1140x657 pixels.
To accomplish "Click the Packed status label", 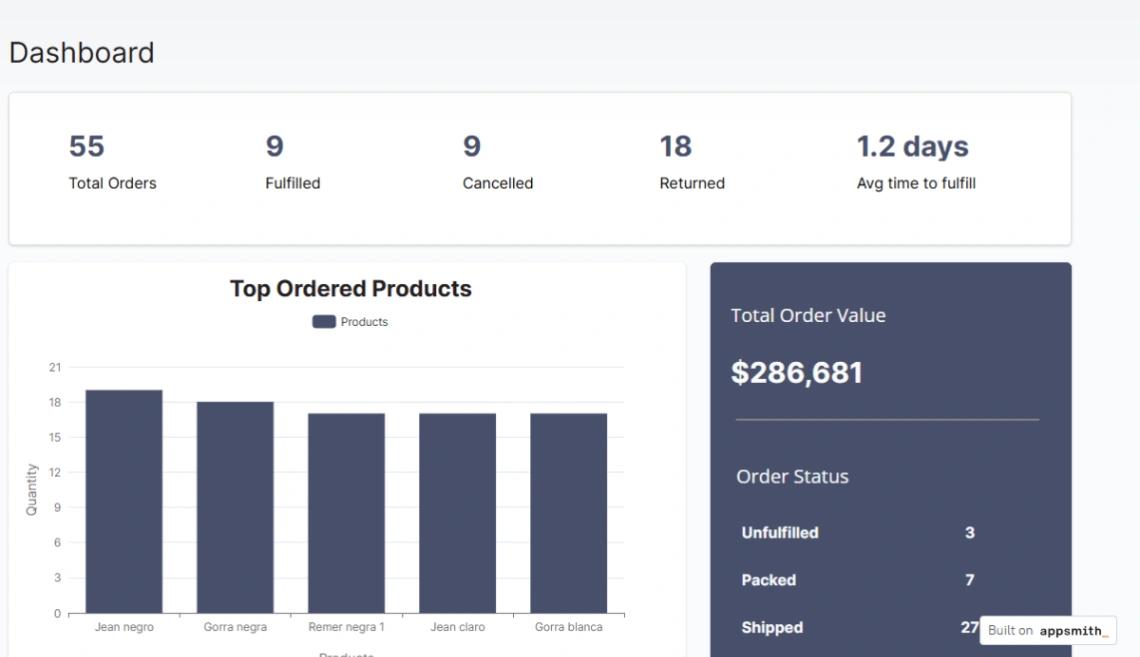I will pyautogui.click(x=768, y=580).
